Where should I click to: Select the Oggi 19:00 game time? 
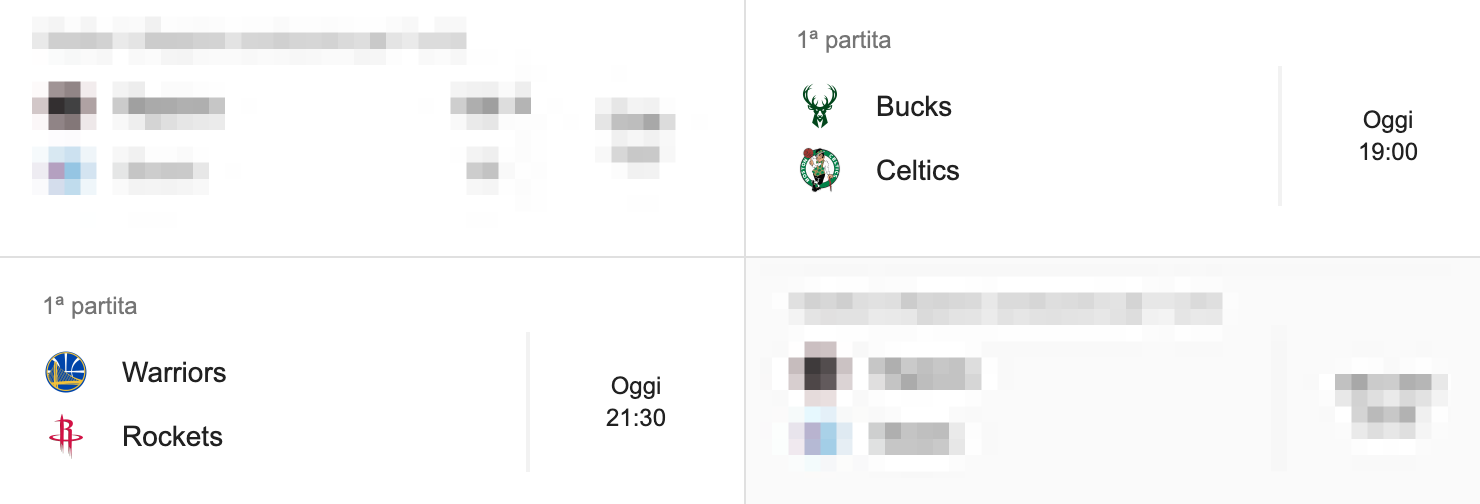click(x=1388, y=136)
